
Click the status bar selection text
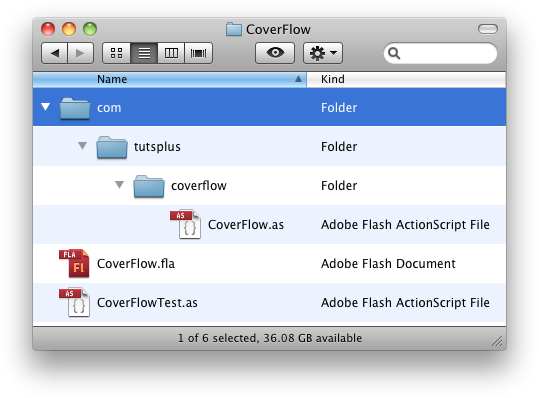coord(270,338)
